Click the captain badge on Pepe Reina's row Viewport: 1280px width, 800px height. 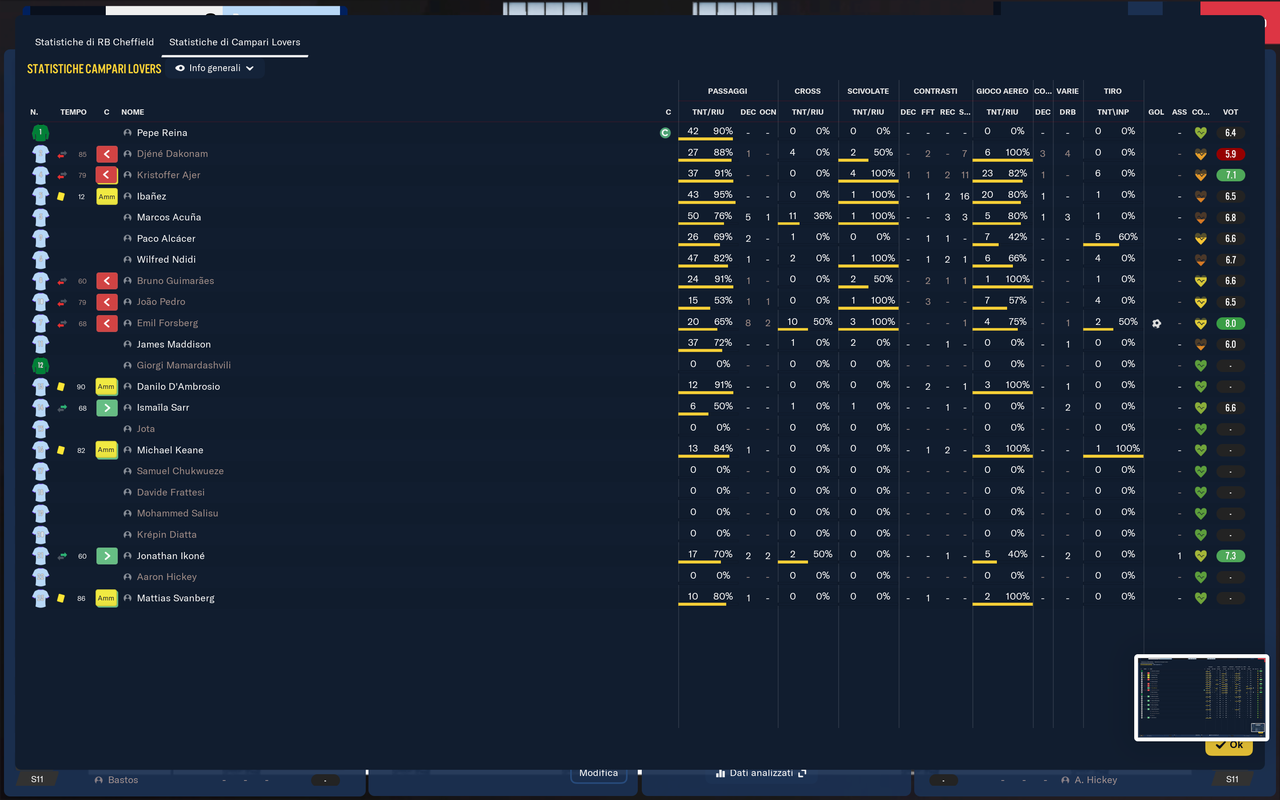[666, 133]
